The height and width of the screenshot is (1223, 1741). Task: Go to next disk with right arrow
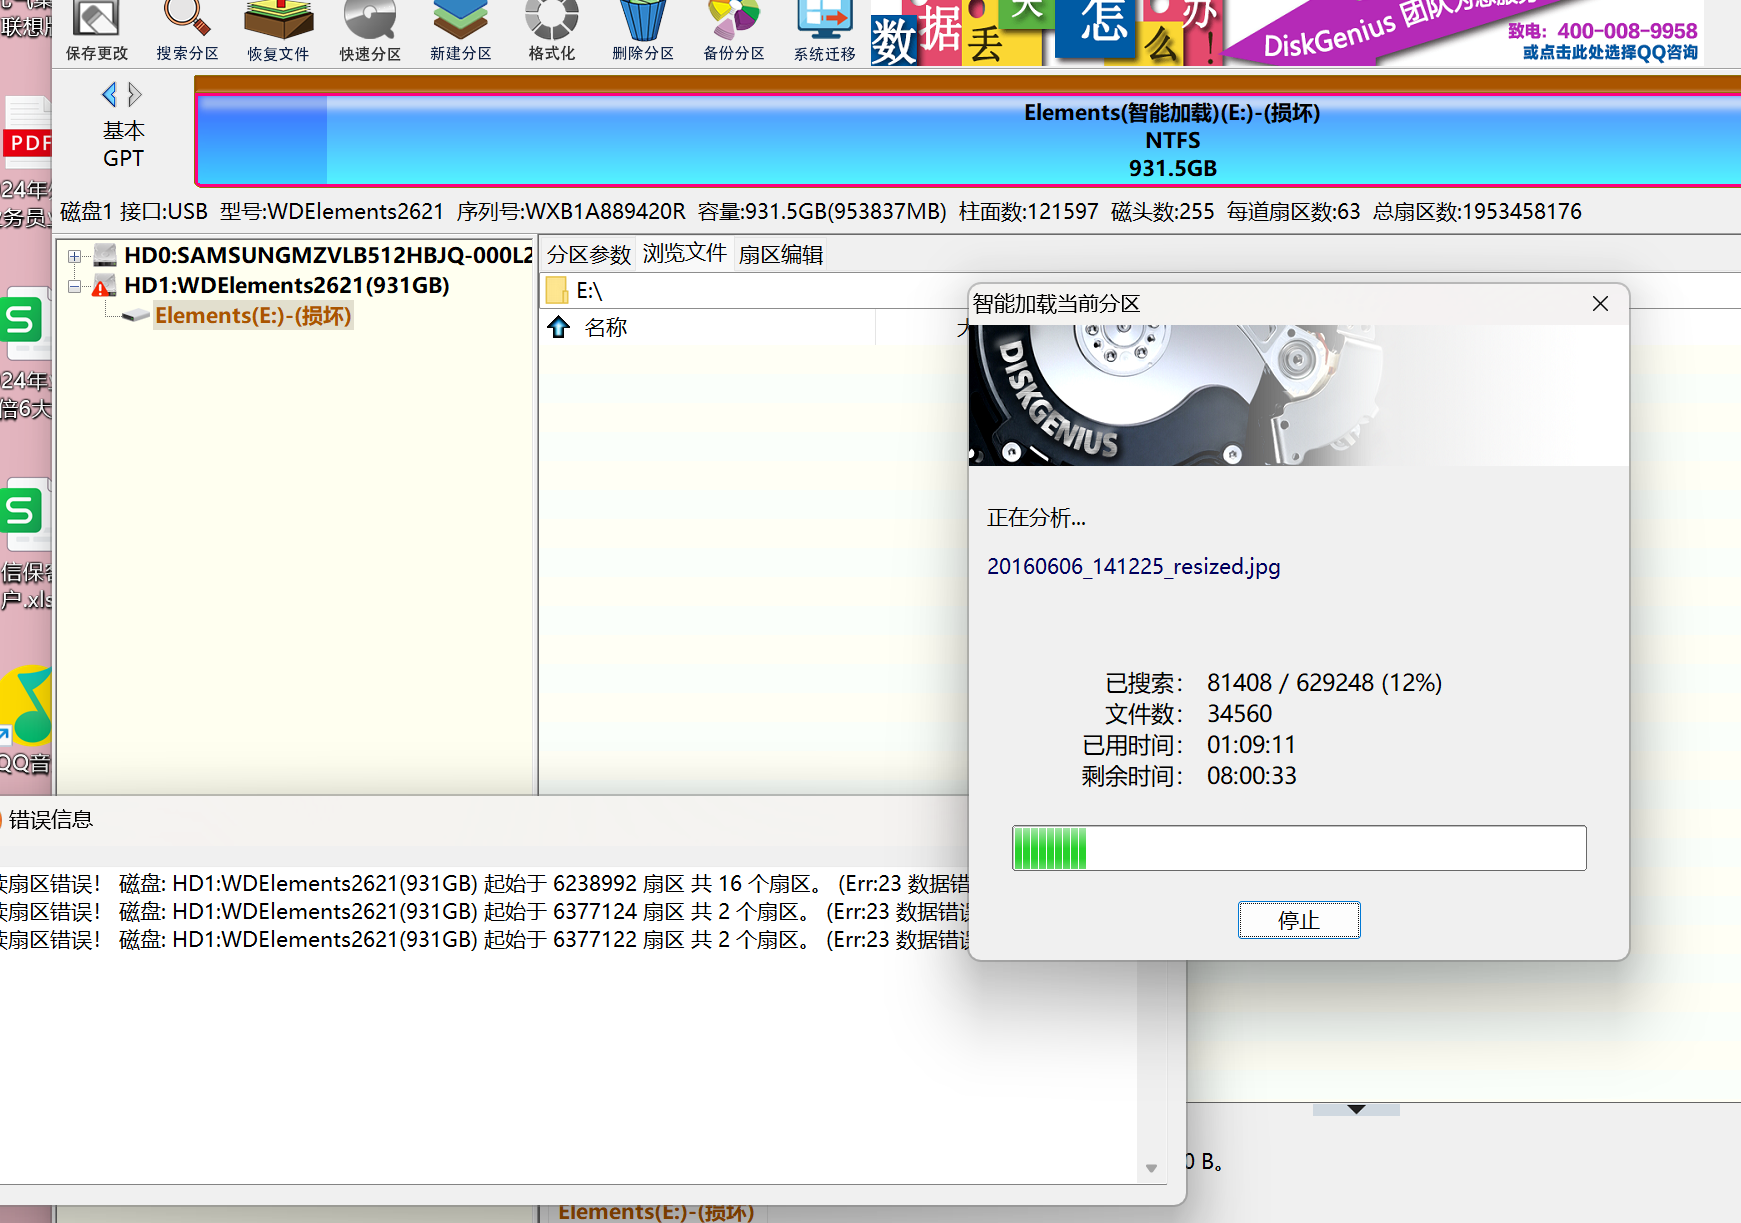(135, 95)
